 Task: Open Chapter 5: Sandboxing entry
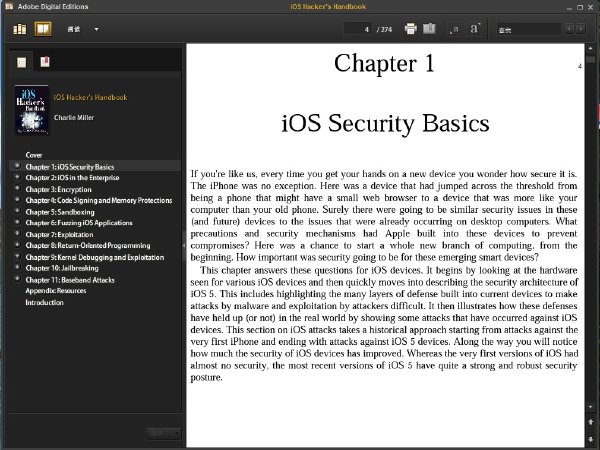pos(60,212)
